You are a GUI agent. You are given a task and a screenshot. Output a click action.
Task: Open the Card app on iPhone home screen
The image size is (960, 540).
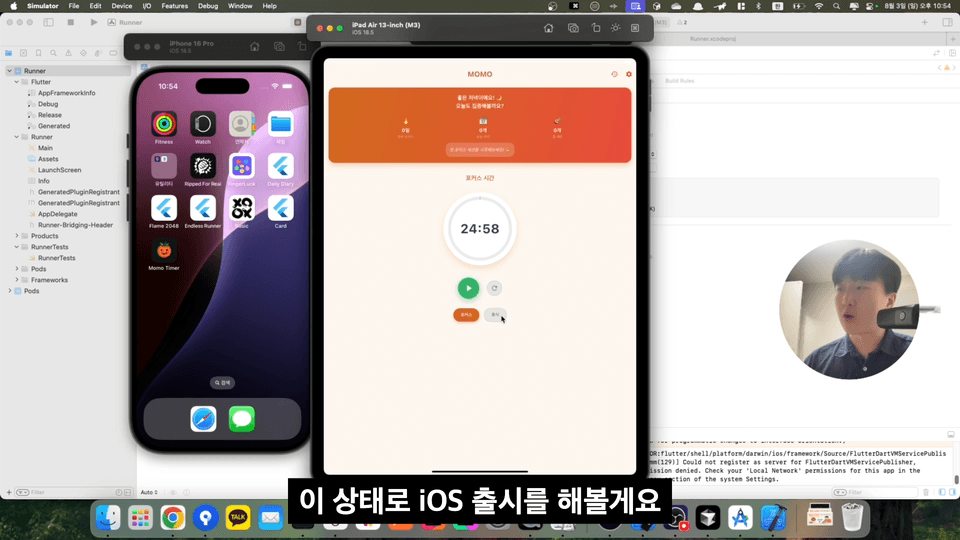coord(280,208)
